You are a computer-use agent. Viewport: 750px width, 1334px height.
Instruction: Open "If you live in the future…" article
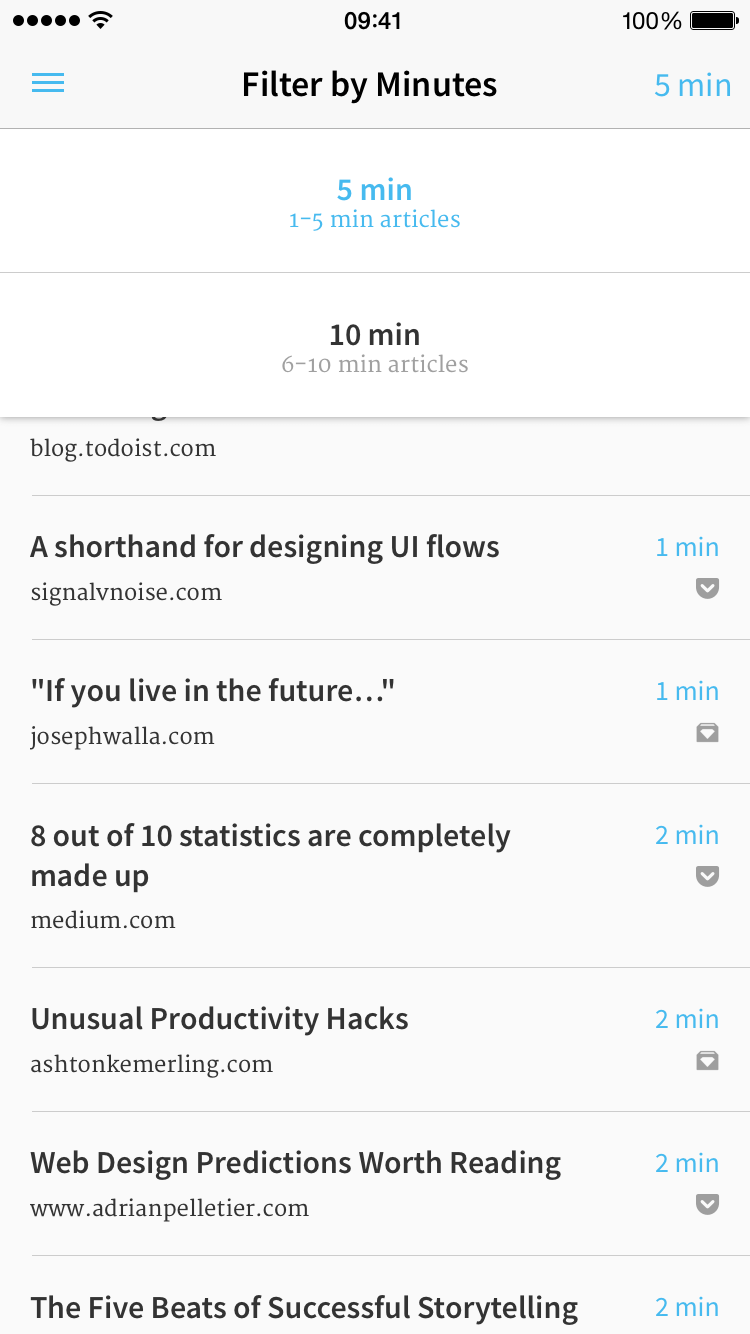[213, 691]
